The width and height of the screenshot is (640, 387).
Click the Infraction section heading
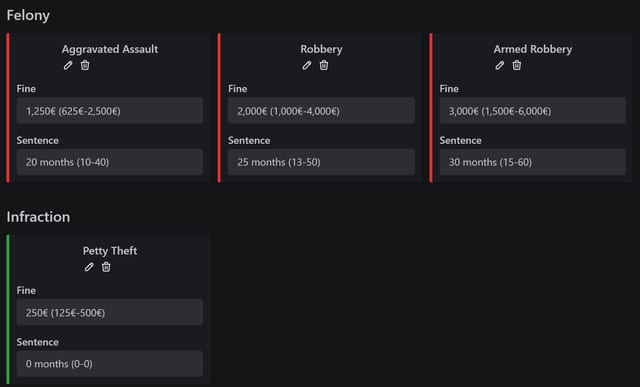(38, 217)
